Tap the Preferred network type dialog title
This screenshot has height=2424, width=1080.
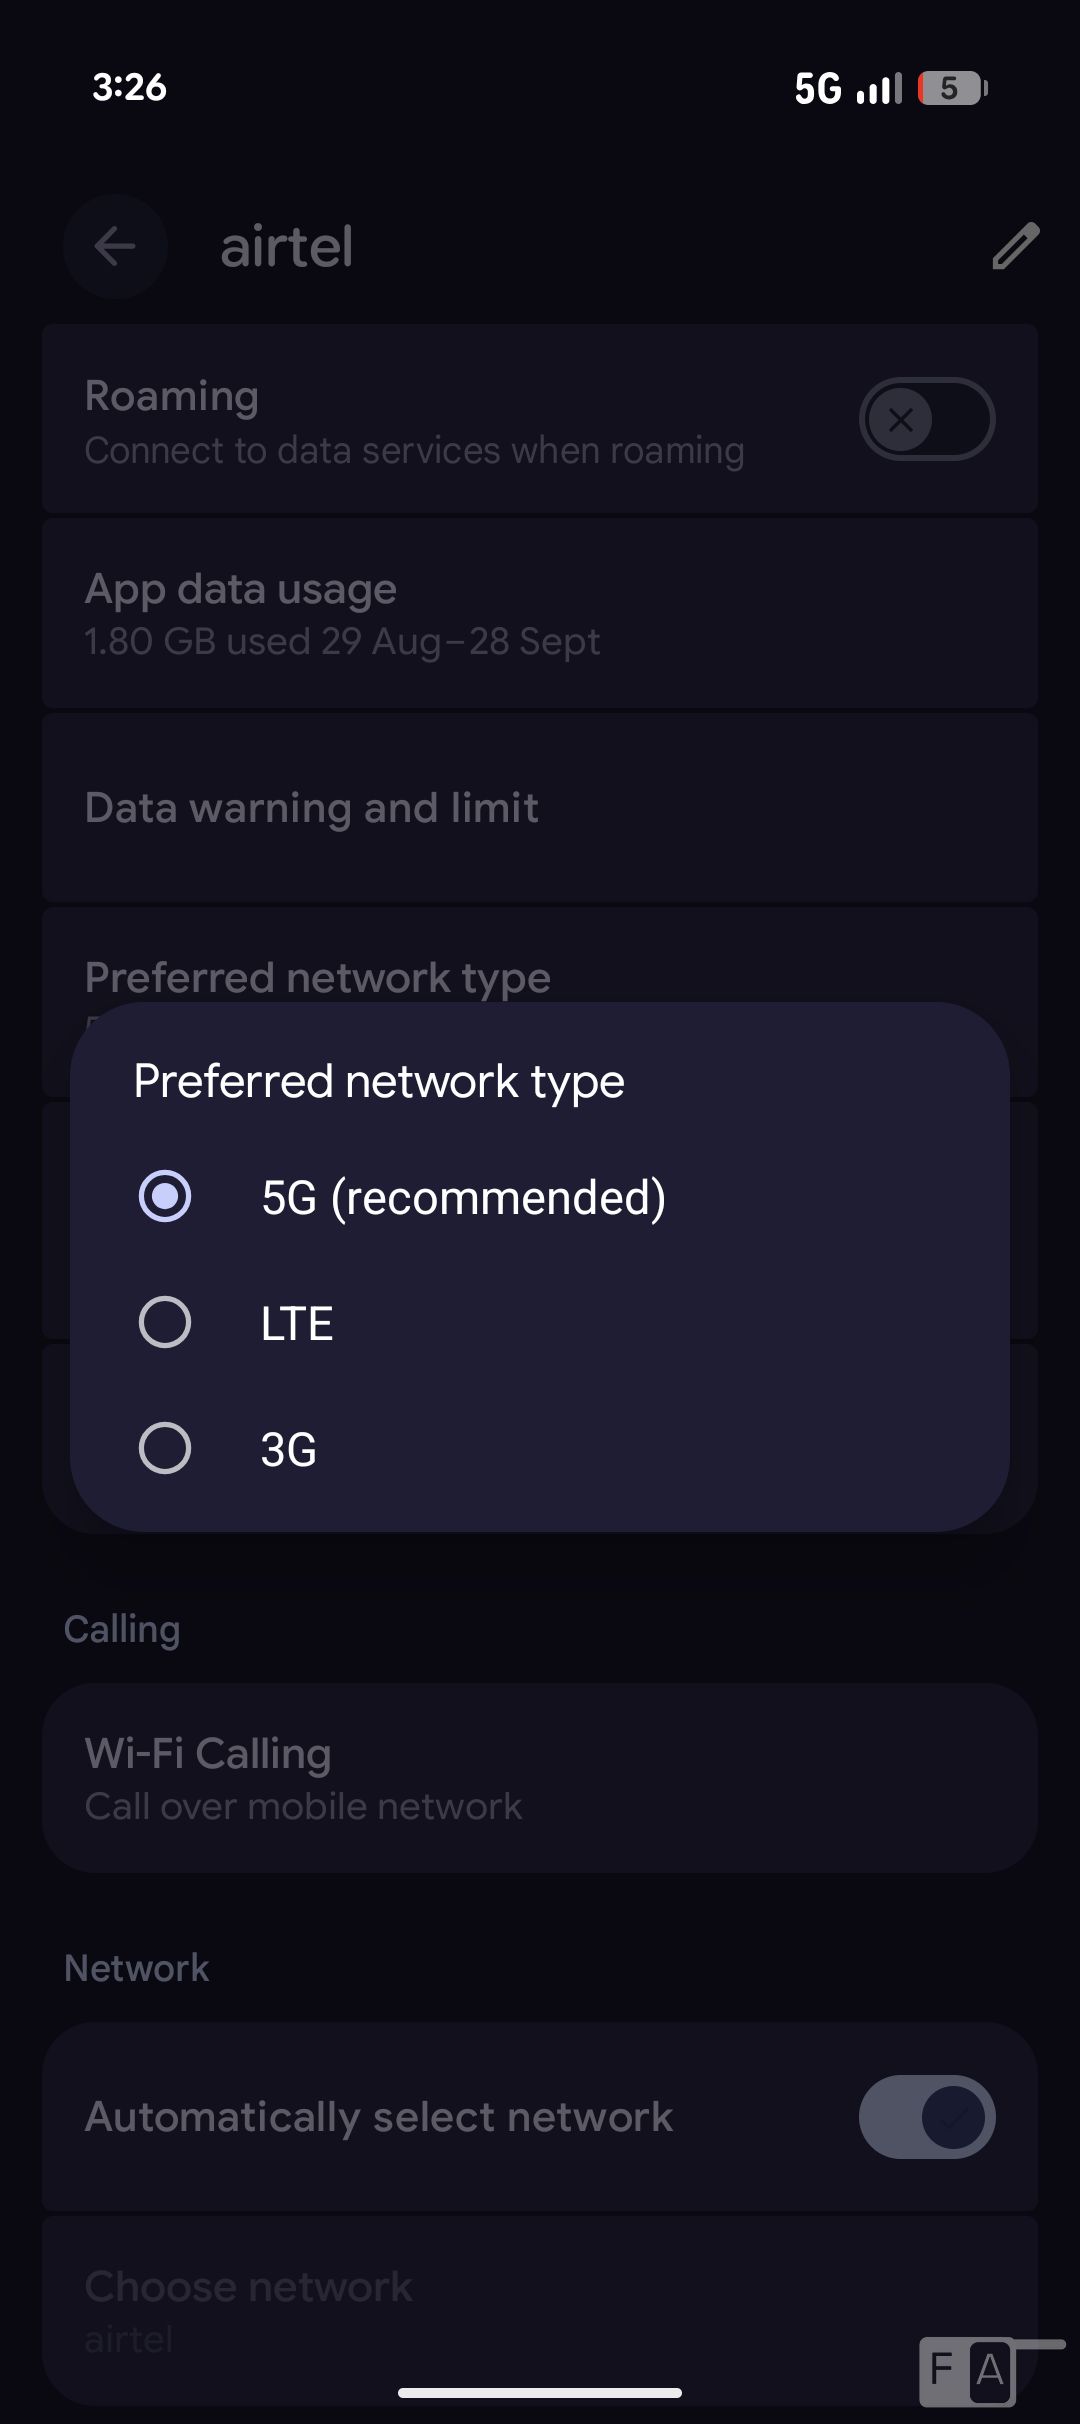[379, 1081]
